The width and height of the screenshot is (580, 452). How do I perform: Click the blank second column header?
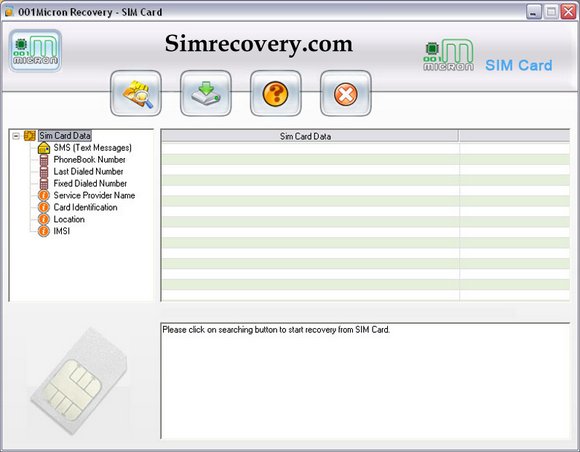pyautogui.click(x=515, y=136)
